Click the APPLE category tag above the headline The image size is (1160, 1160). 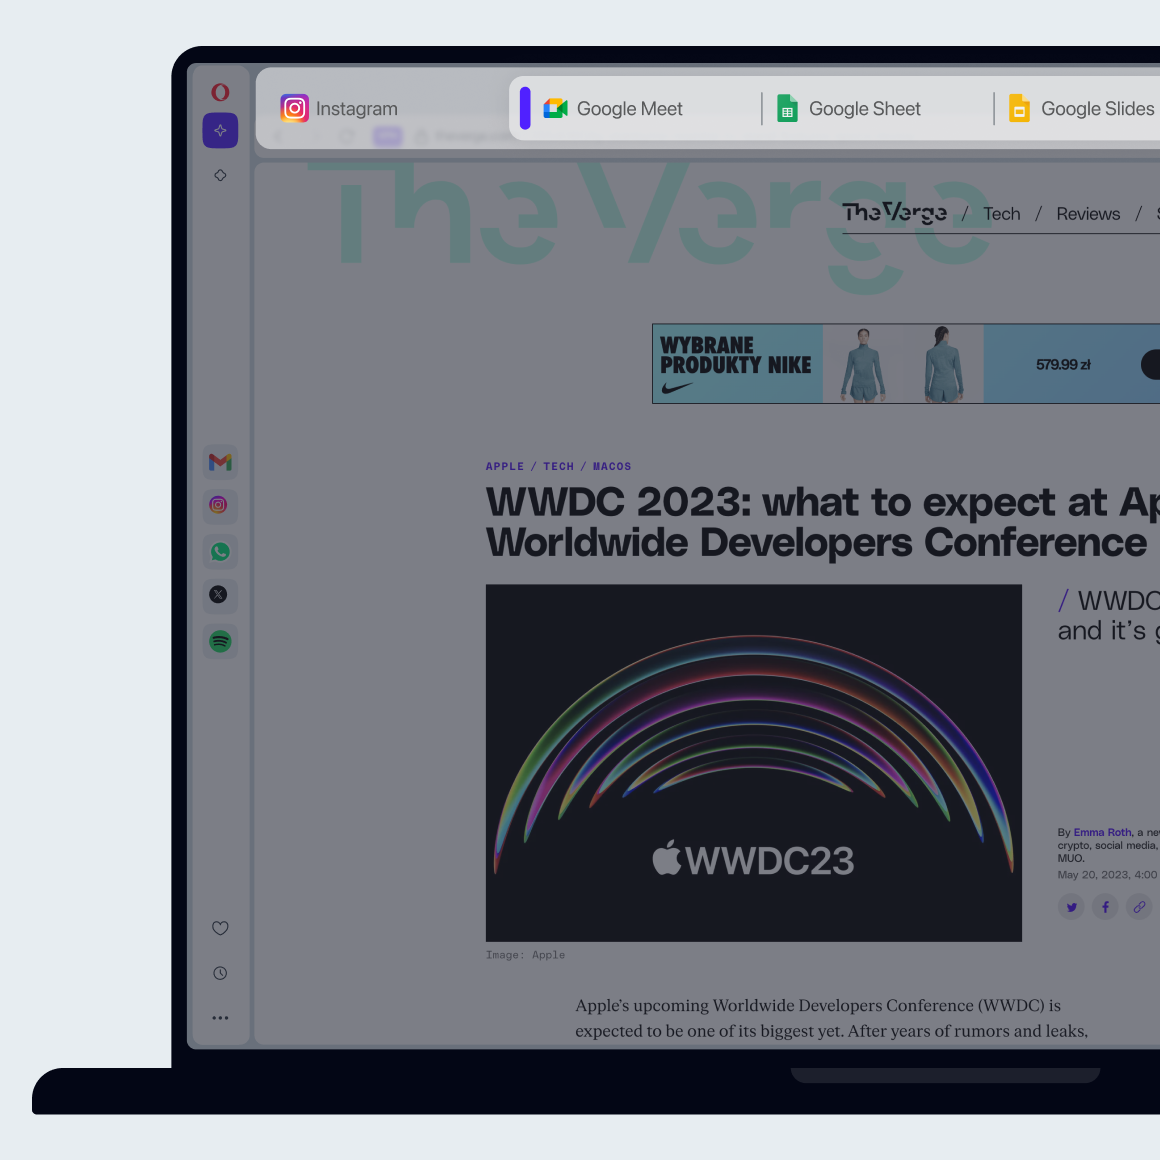(505, 467)
